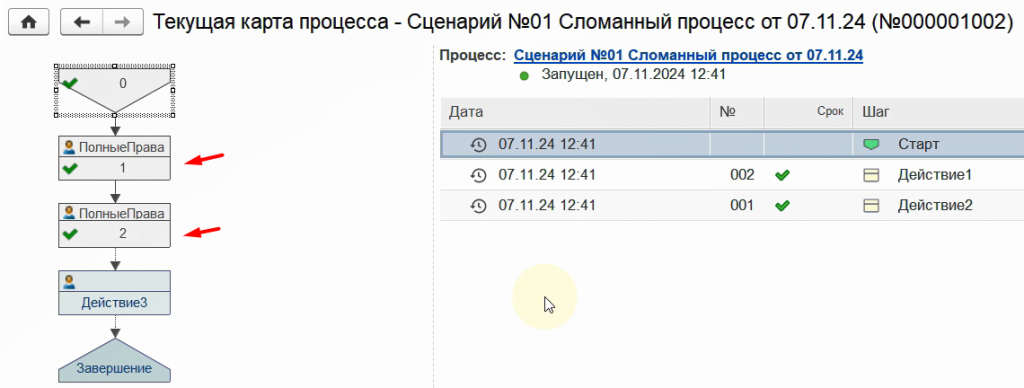
Task: Sort by the Шаг column header
Action: (938, 112)
